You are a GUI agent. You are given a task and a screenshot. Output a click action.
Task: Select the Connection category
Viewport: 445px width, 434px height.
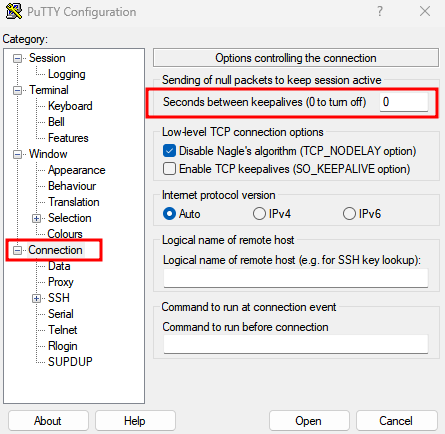[x=55, y=250]
